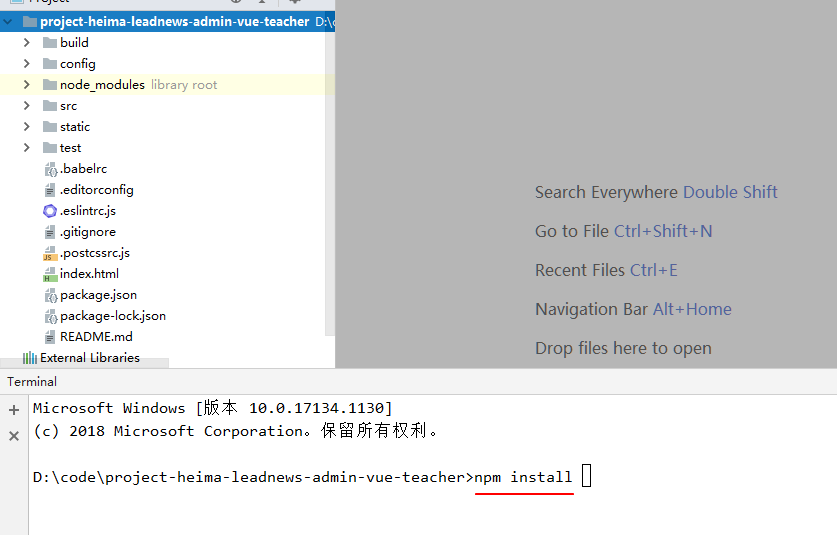The height and width of the screenshot is (535, 837).
Task: Select the config folder name
Action: (77, 64)
